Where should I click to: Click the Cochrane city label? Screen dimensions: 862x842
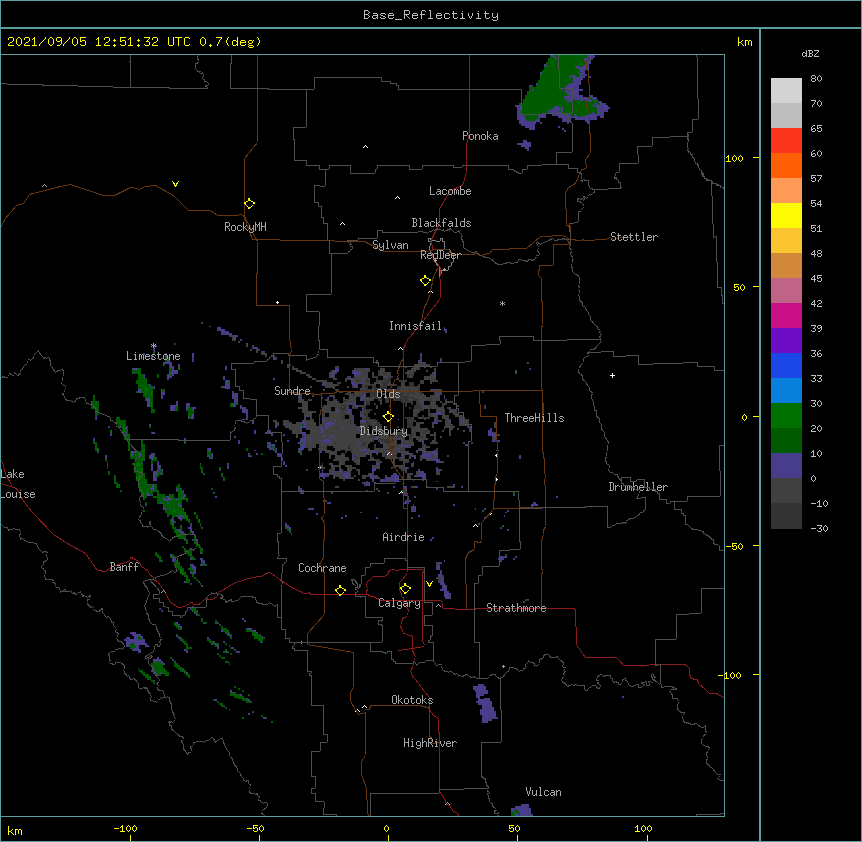(x=322, y=568)
